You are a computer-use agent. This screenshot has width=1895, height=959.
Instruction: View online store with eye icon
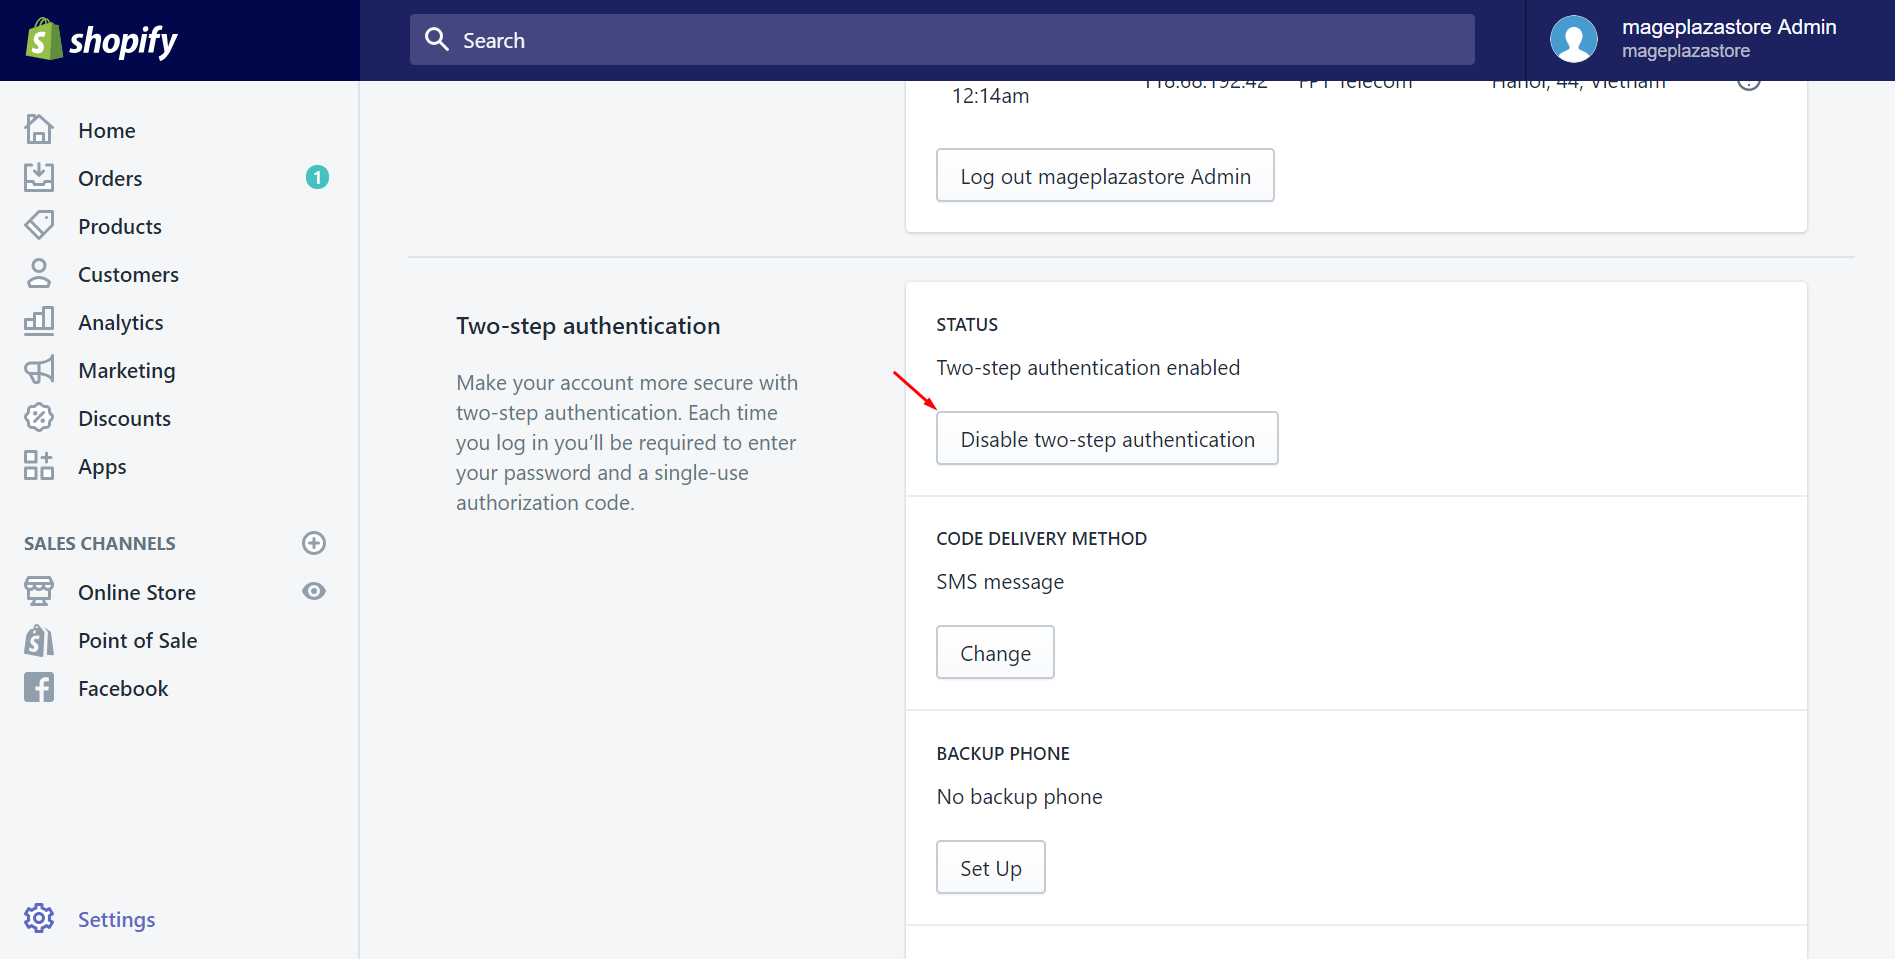[314, 591]
